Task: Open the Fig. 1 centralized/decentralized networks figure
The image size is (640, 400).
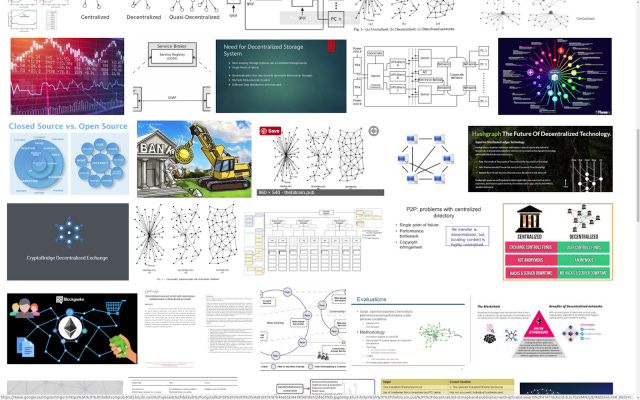Action: pos(404,16)
